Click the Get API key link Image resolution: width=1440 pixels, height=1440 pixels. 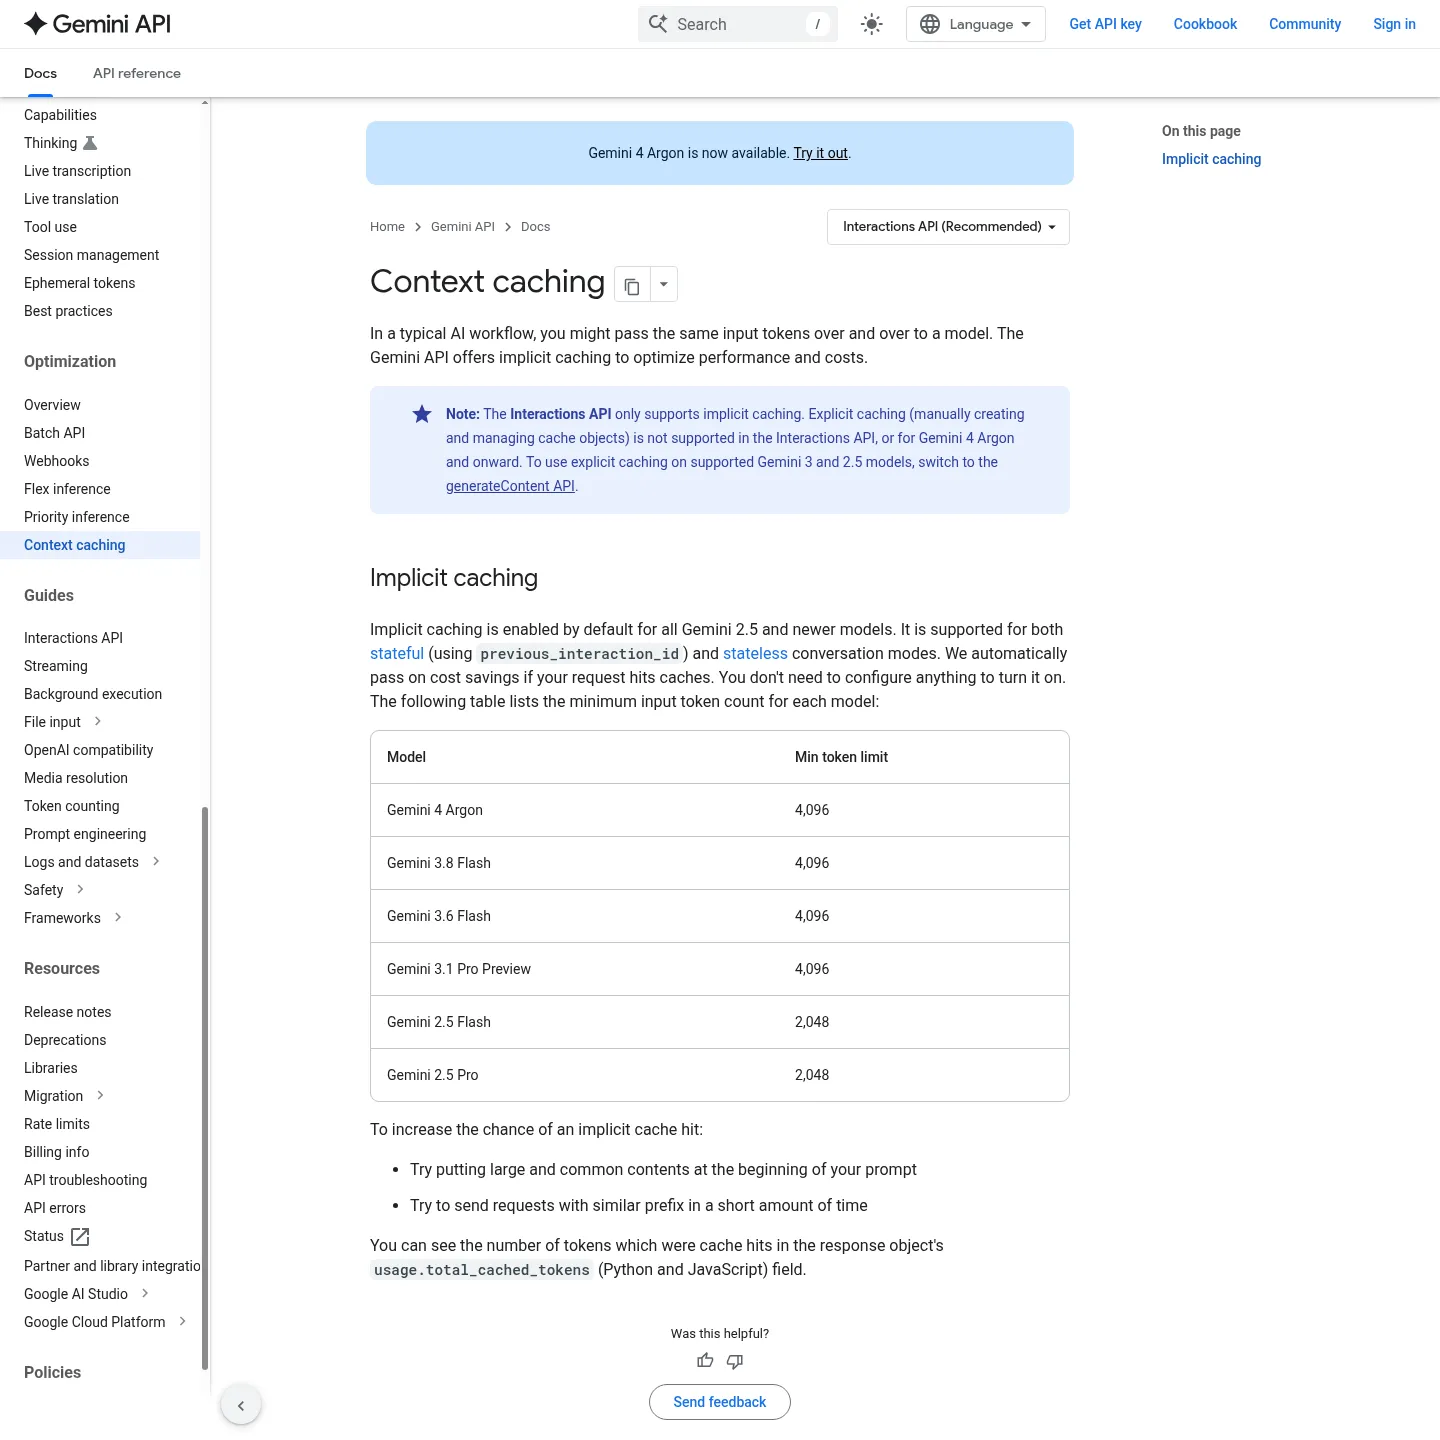point(1105,24)
